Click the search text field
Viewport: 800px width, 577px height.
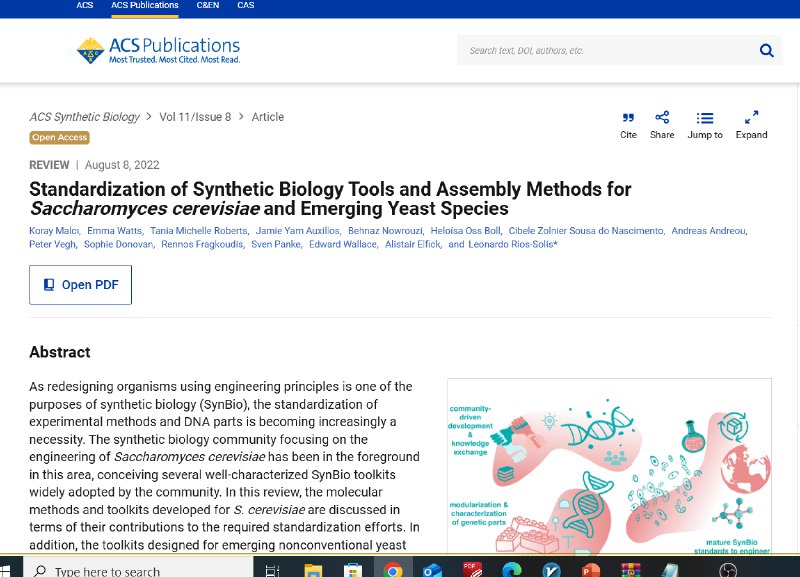pos(607,51)
